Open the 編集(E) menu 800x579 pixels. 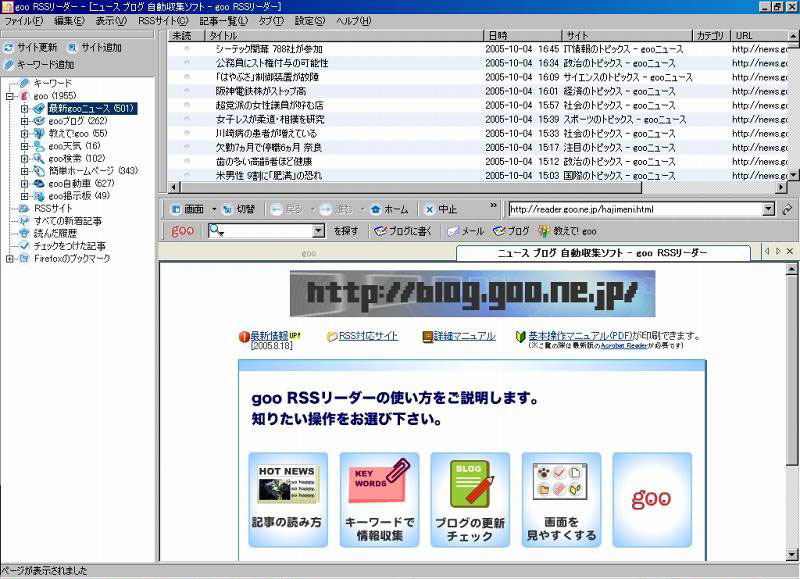[x=69, y=21]
